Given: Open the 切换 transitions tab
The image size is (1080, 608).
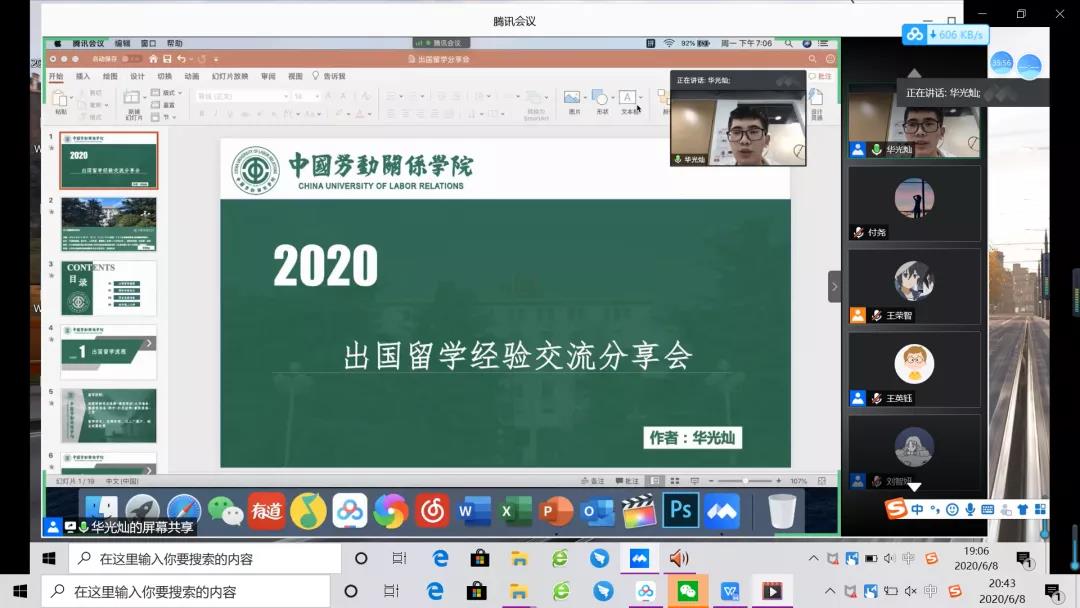Looking at the screenshot, I should tap(165, 76).
